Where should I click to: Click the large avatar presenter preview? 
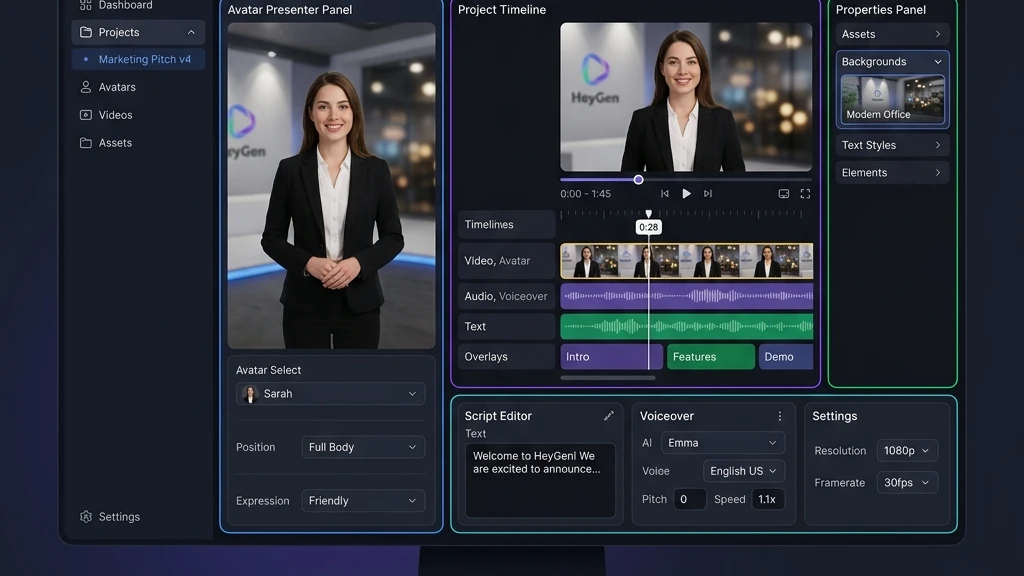(x=331, y=185)
